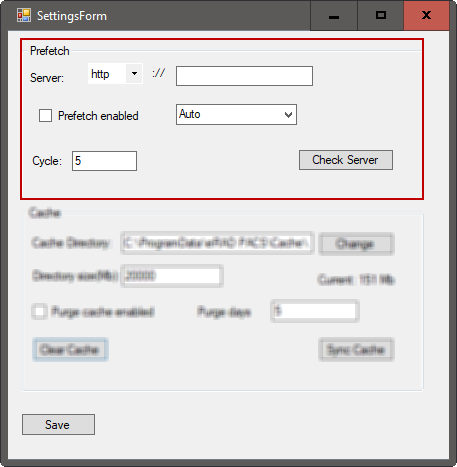Focus the Server address text field
457x467 pixels.
(244, 76)
